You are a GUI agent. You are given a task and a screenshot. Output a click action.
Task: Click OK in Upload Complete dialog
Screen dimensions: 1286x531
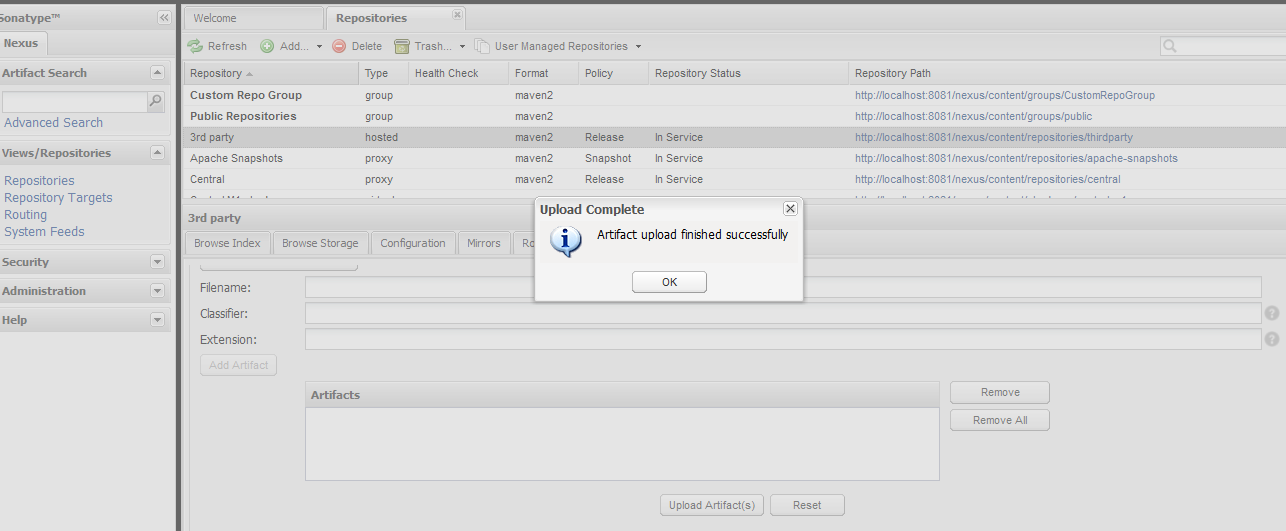669,282
